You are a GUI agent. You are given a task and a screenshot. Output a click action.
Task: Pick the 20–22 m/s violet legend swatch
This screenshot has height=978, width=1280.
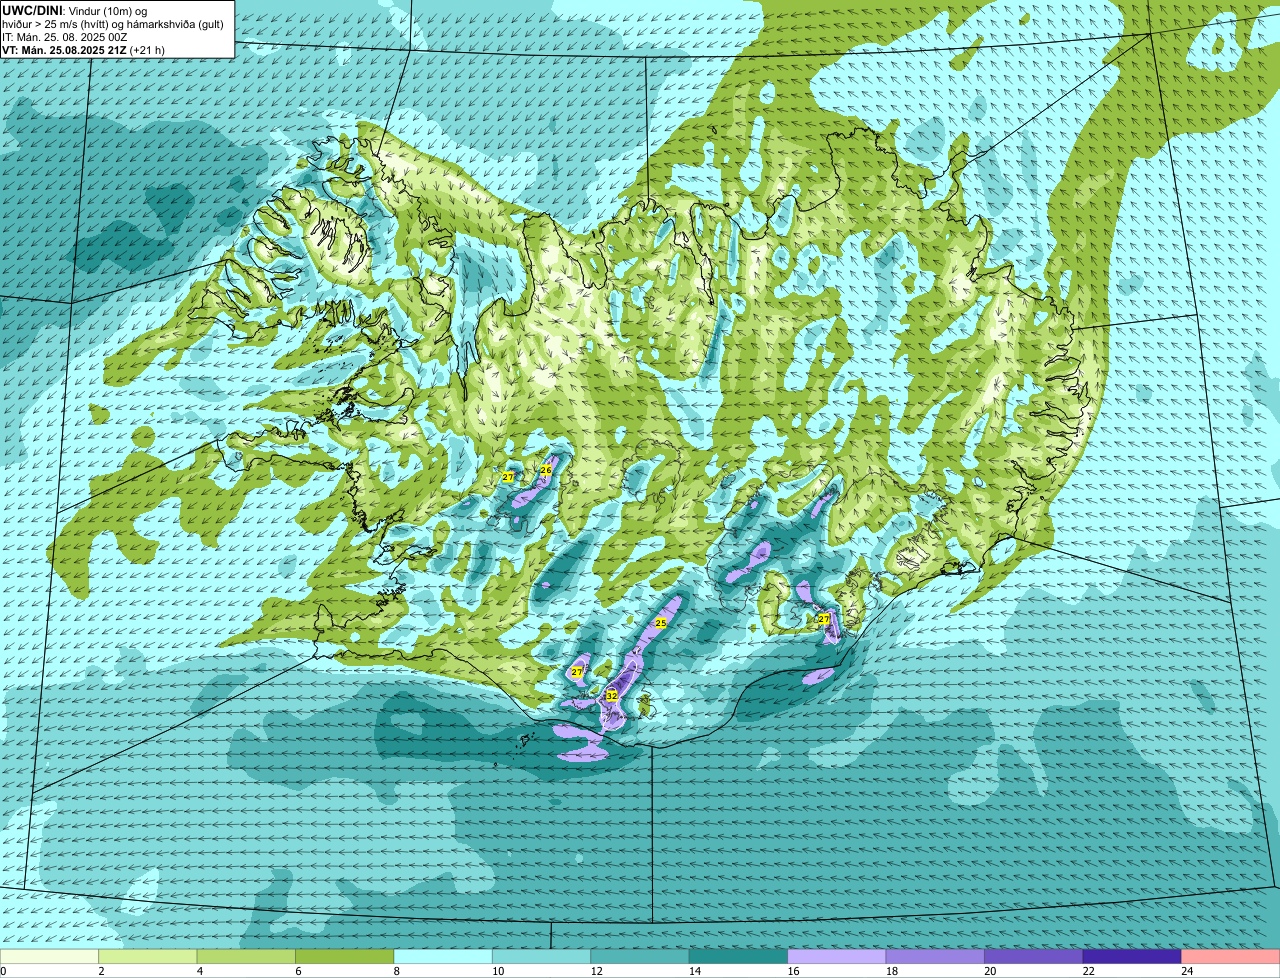[1034, 957]
